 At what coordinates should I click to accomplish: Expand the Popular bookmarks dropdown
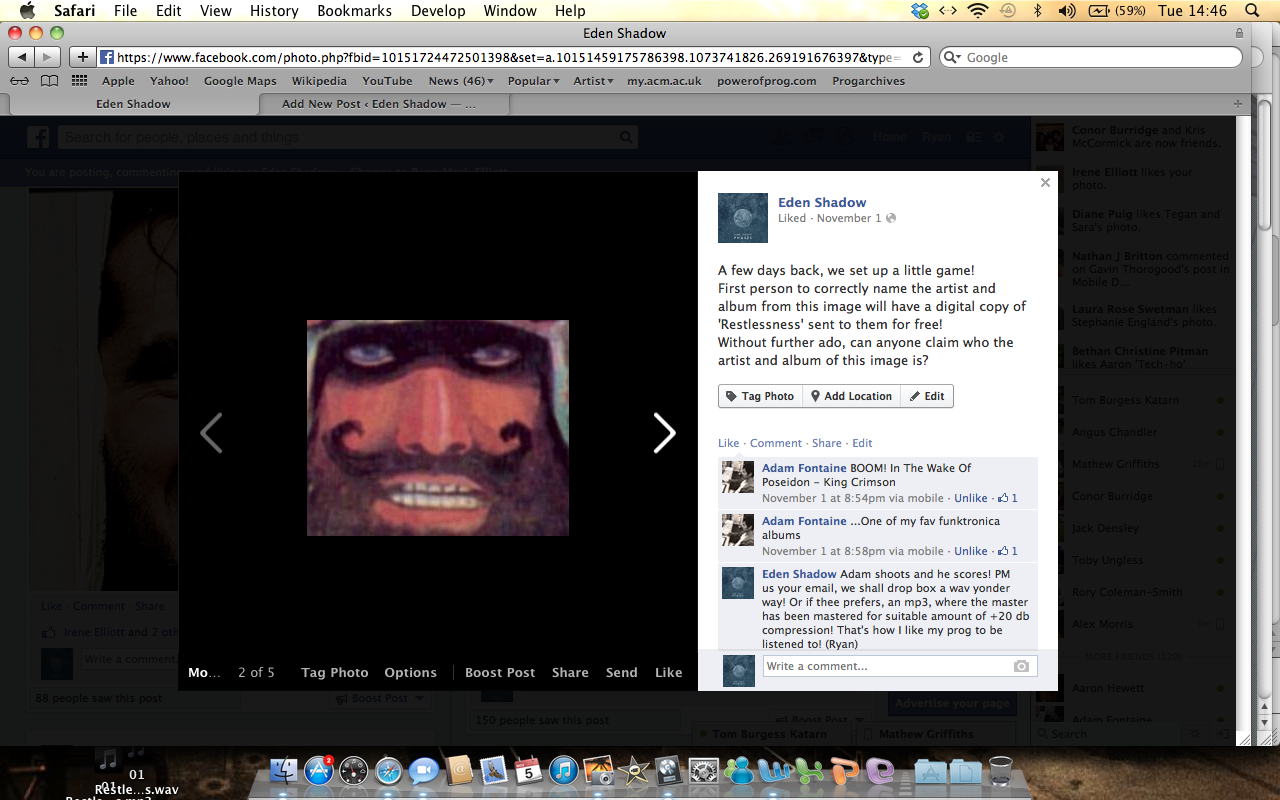click(x=533, y=81)
